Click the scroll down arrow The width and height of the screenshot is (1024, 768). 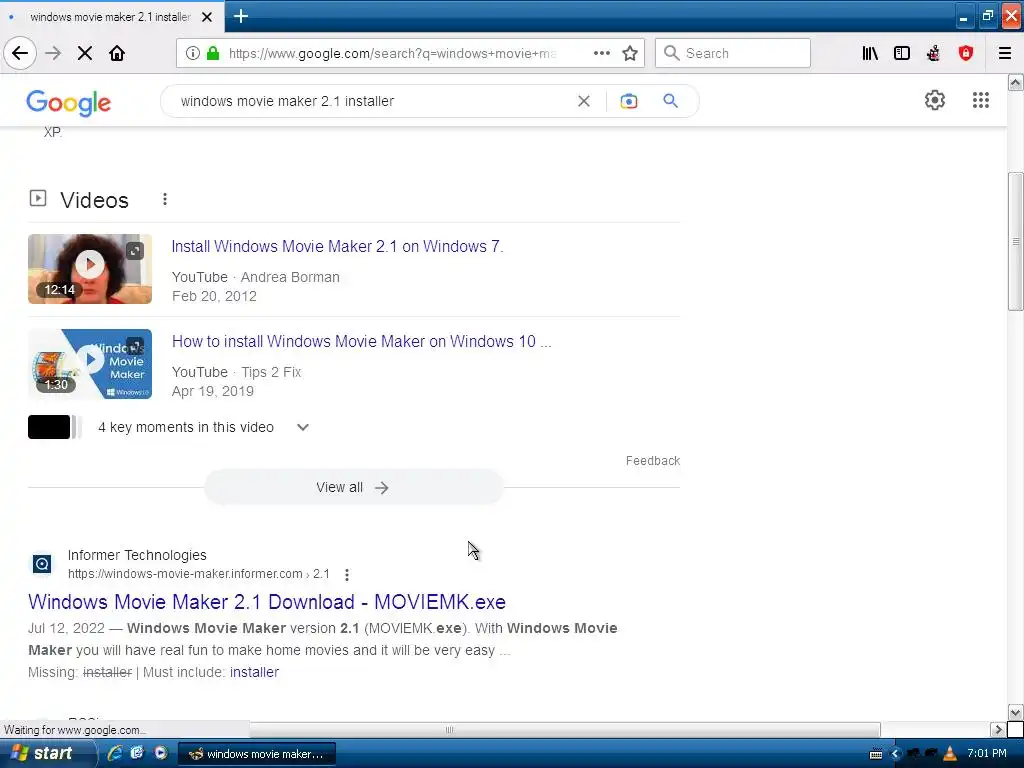click(x=1016, y=712)
